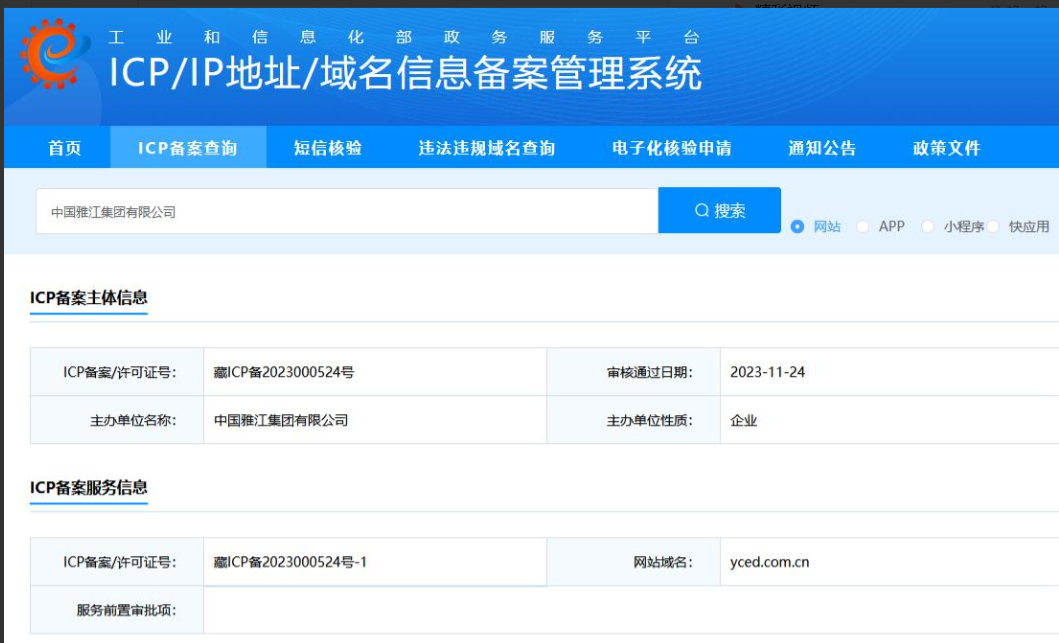Open the 短信核验 tab

tap(328, 148)
